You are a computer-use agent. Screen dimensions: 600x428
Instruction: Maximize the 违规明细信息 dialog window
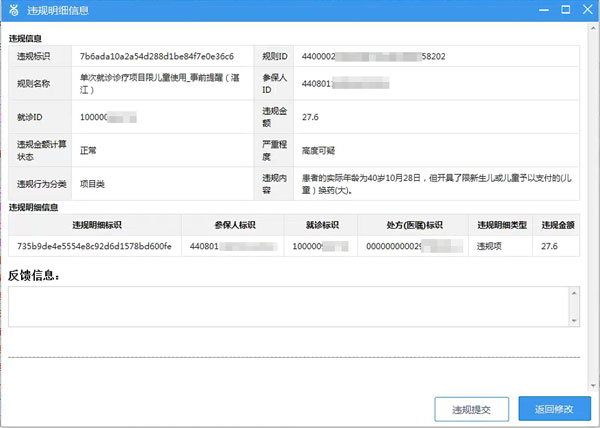click(564, 11)
